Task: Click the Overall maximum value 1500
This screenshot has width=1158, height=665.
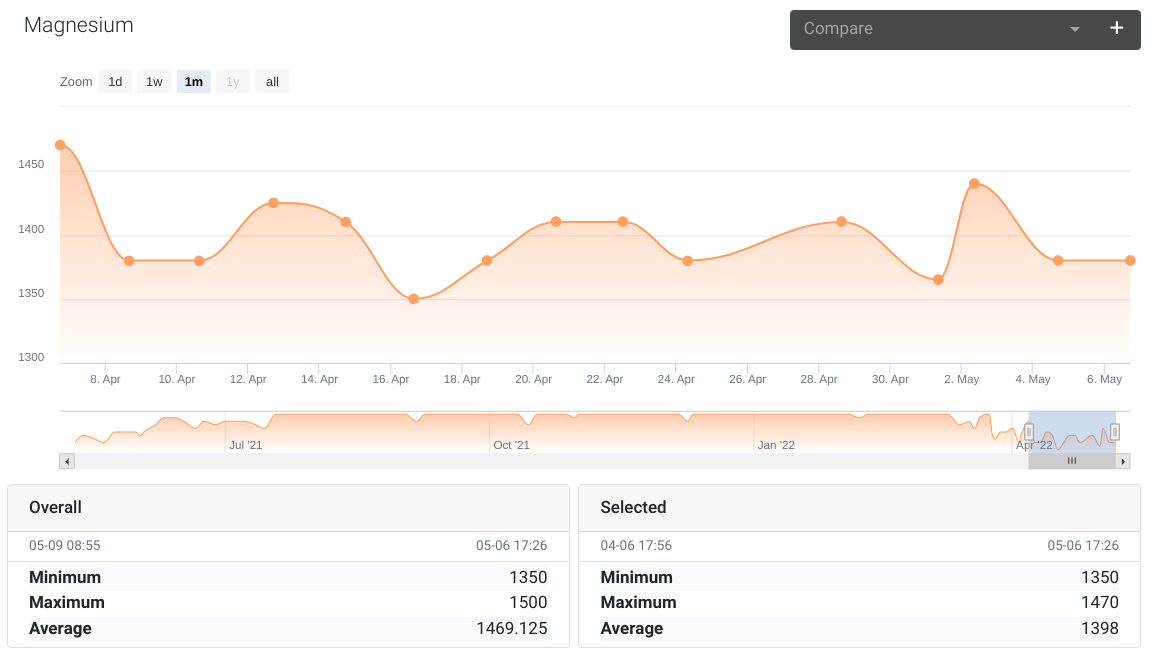Action: [x=528, y=603]
